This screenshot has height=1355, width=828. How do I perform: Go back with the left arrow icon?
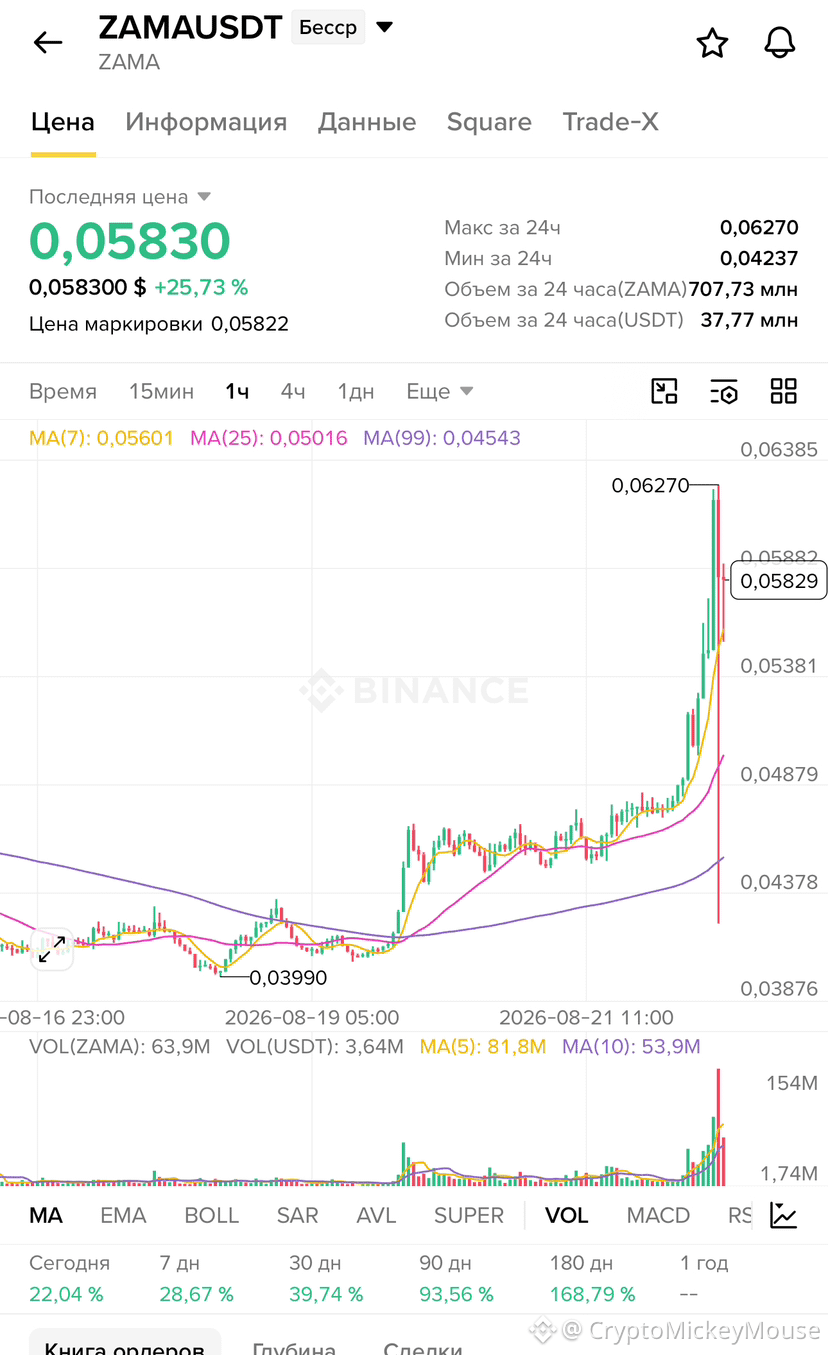tap(47, 42)
